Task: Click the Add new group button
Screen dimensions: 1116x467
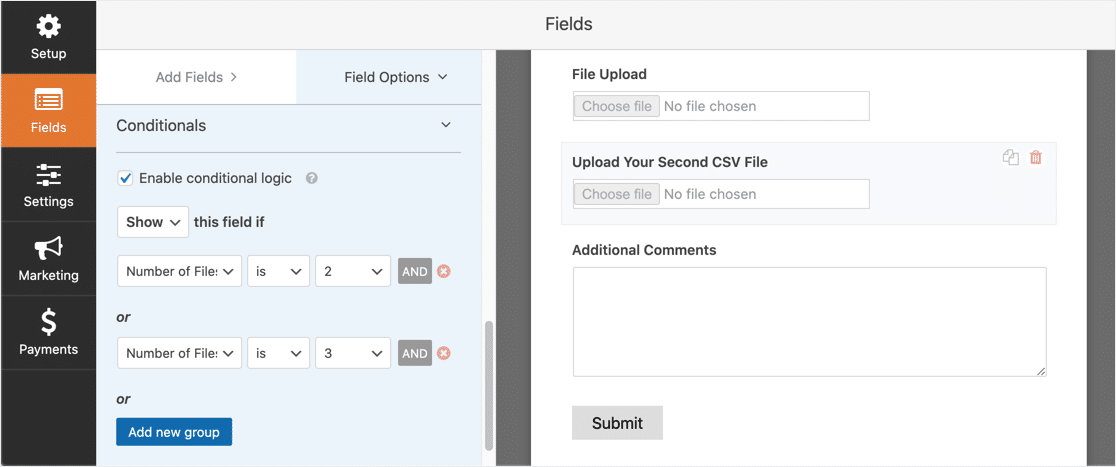Action: click(174, 432)
